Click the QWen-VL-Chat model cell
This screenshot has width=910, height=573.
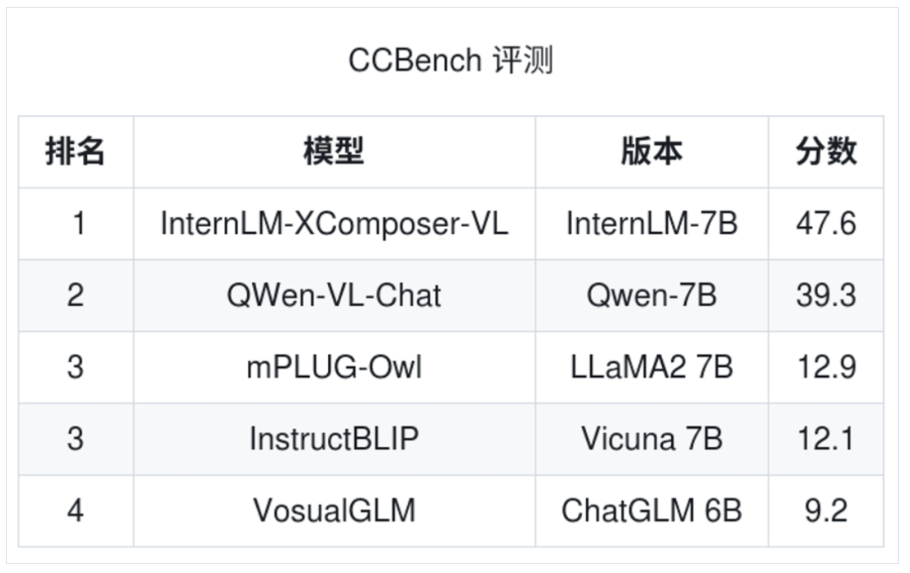[334, 295]
